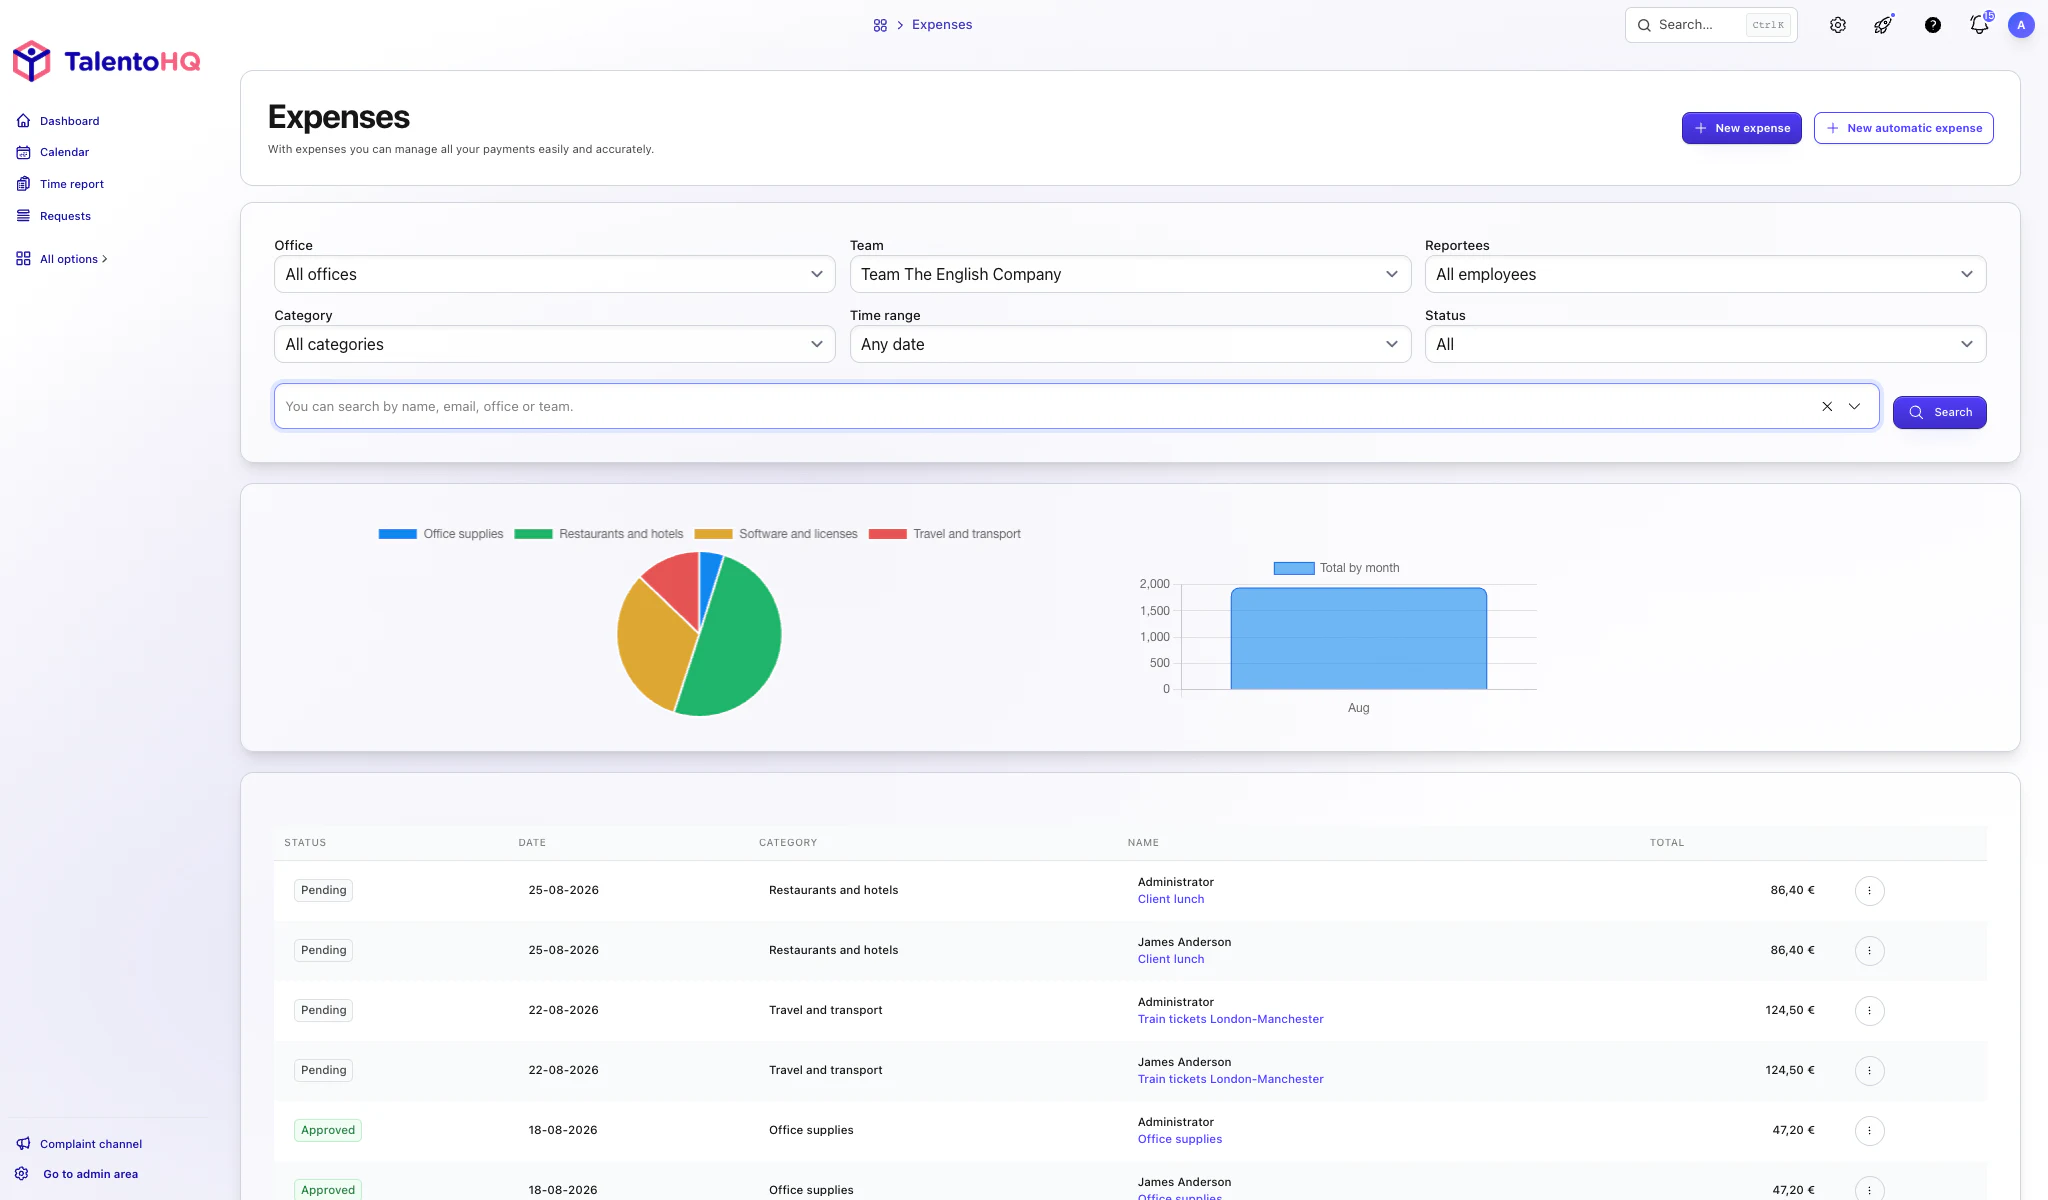Open Client lunch link under Administrator

click(x=1171, y=899)
